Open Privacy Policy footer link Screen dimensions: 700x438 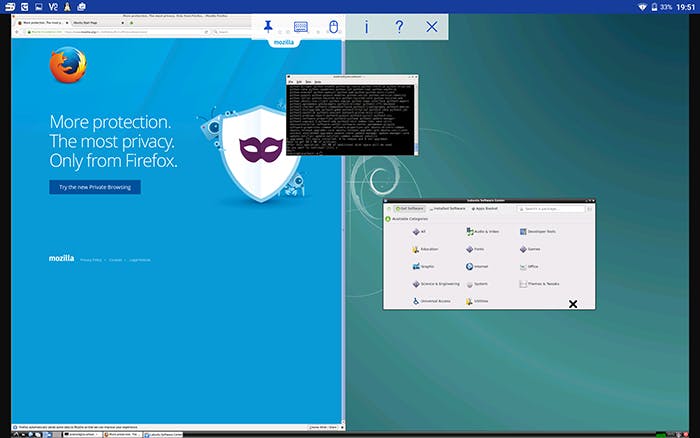tap(91, 260)
